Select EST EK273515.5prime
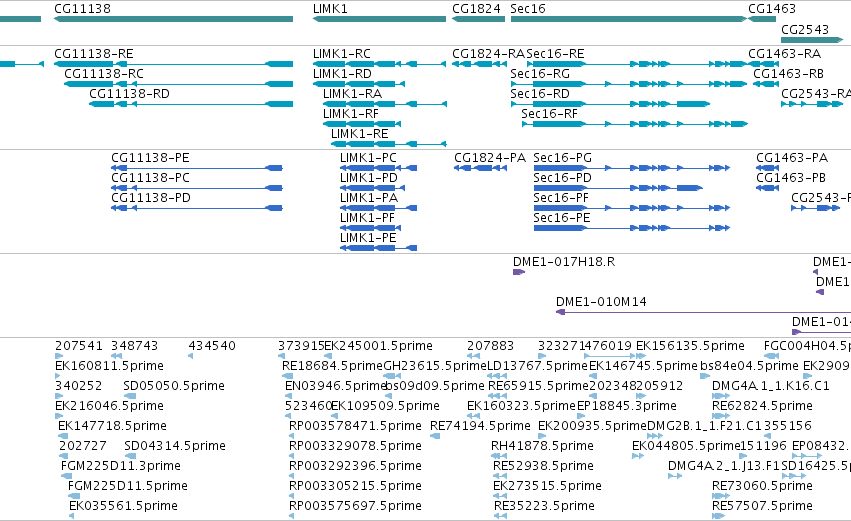 (x=547, y=486)
